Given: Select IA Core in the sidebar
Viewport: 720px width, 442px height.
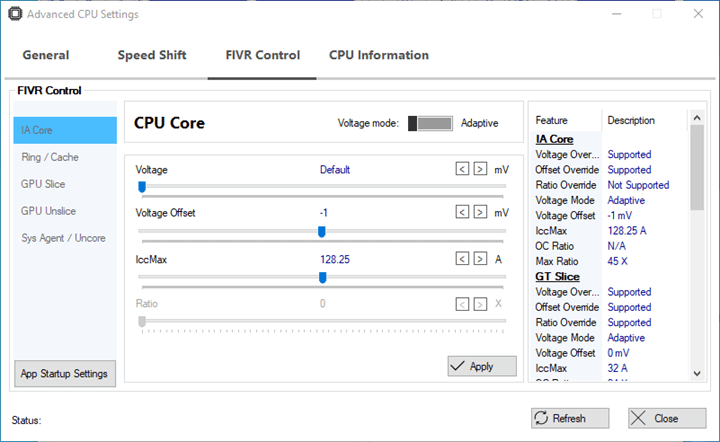Looking at the screenshot, I should [x=65, y=130].
